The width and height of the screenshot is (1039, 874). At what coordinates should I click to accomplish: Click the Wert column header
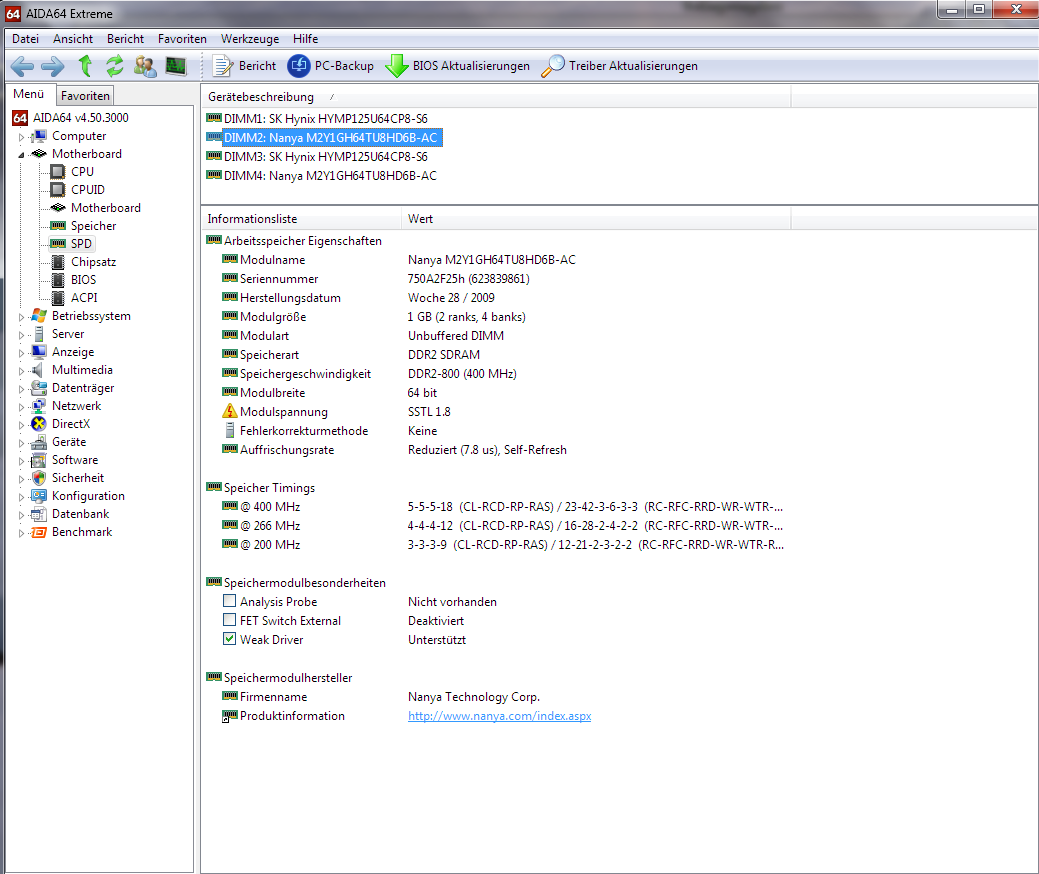(596, 219)
